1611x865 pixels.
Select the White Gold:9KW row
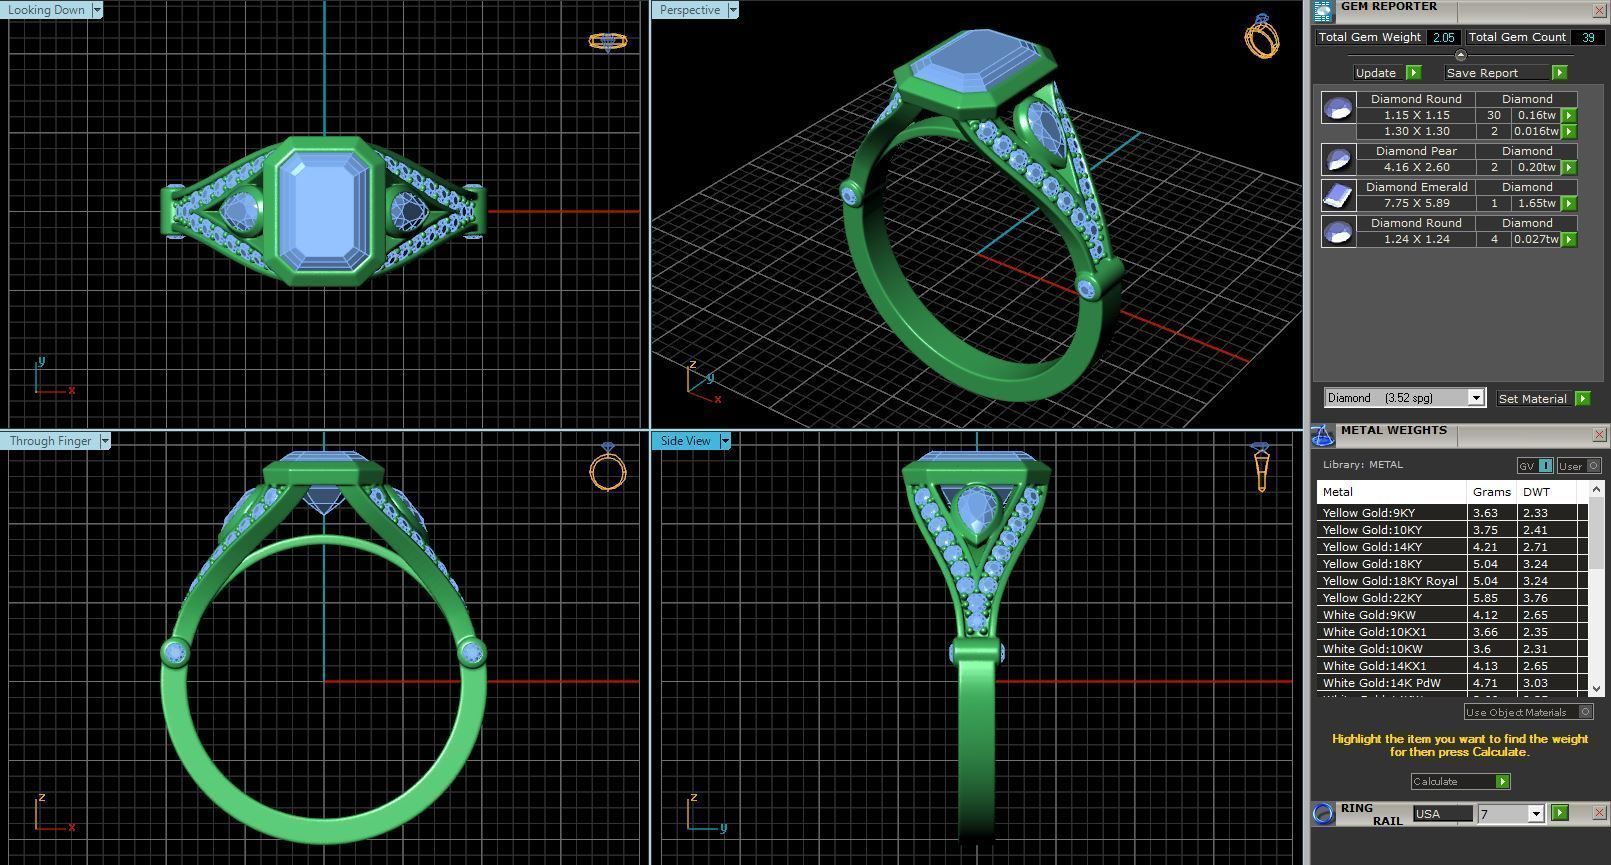[x=1452, y=615]
